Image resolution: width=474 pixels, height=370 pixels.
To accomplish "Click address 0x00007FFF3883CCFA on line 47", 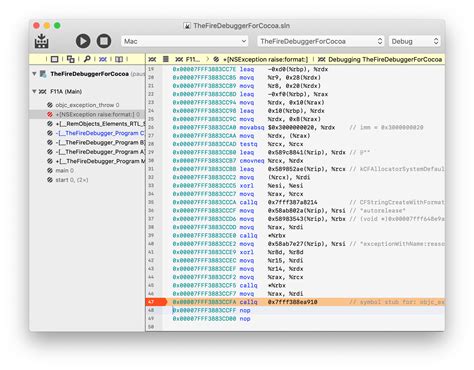I will click(204, 302).
